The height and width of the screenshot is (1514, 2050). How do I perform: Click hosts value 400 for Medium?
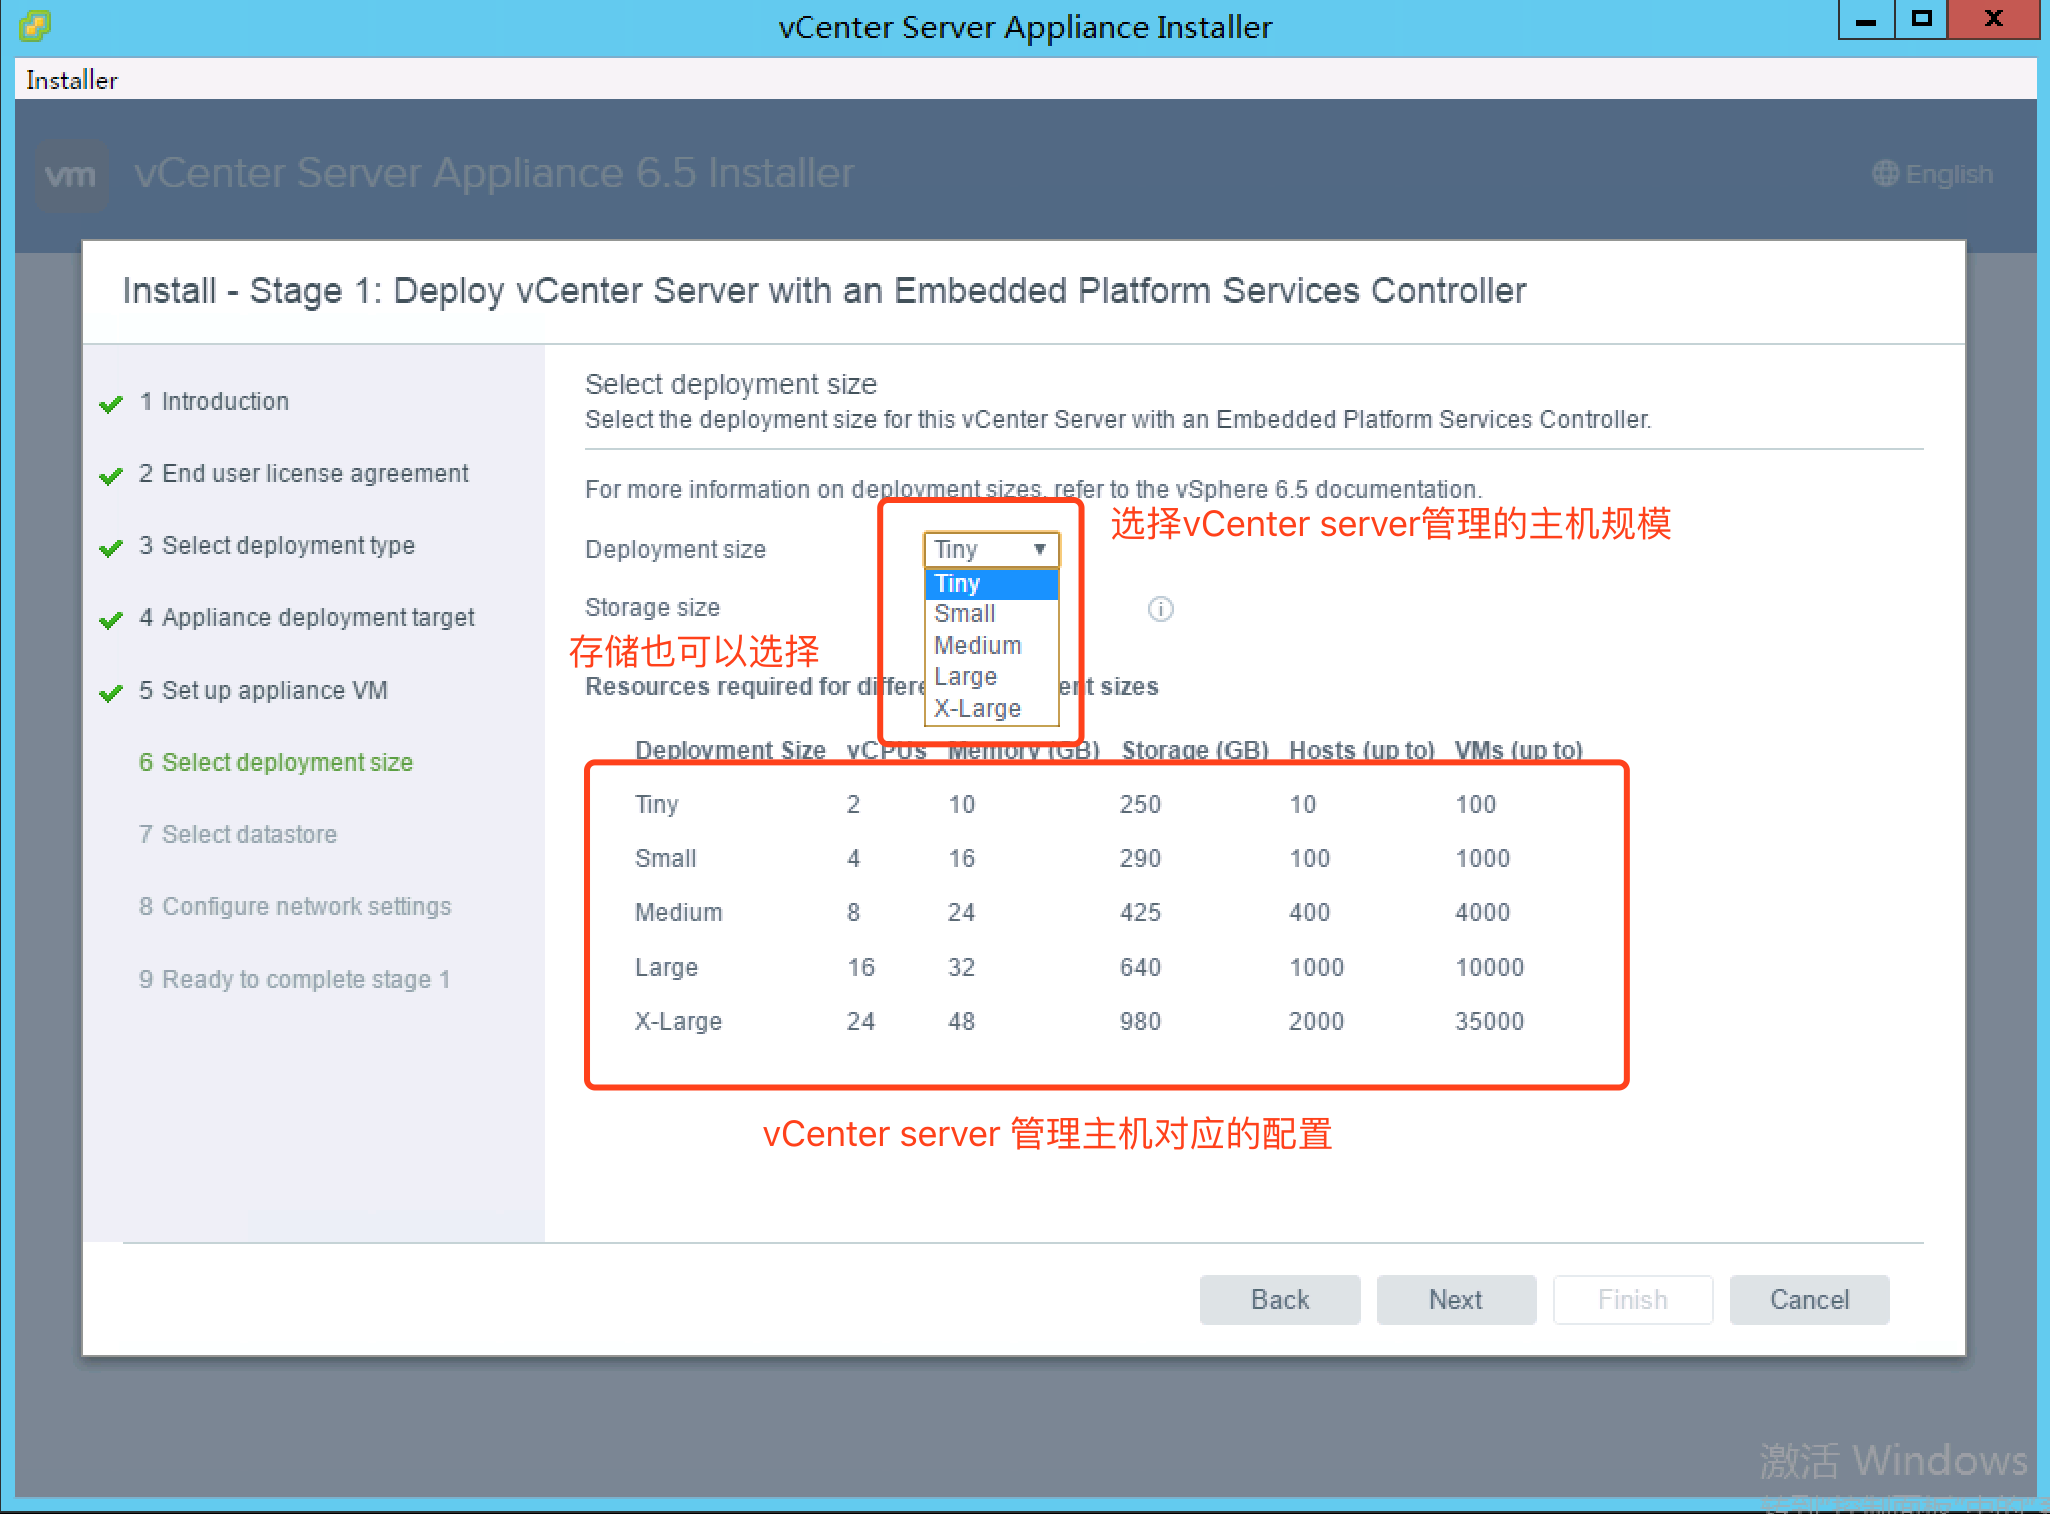pos(1309,912)
